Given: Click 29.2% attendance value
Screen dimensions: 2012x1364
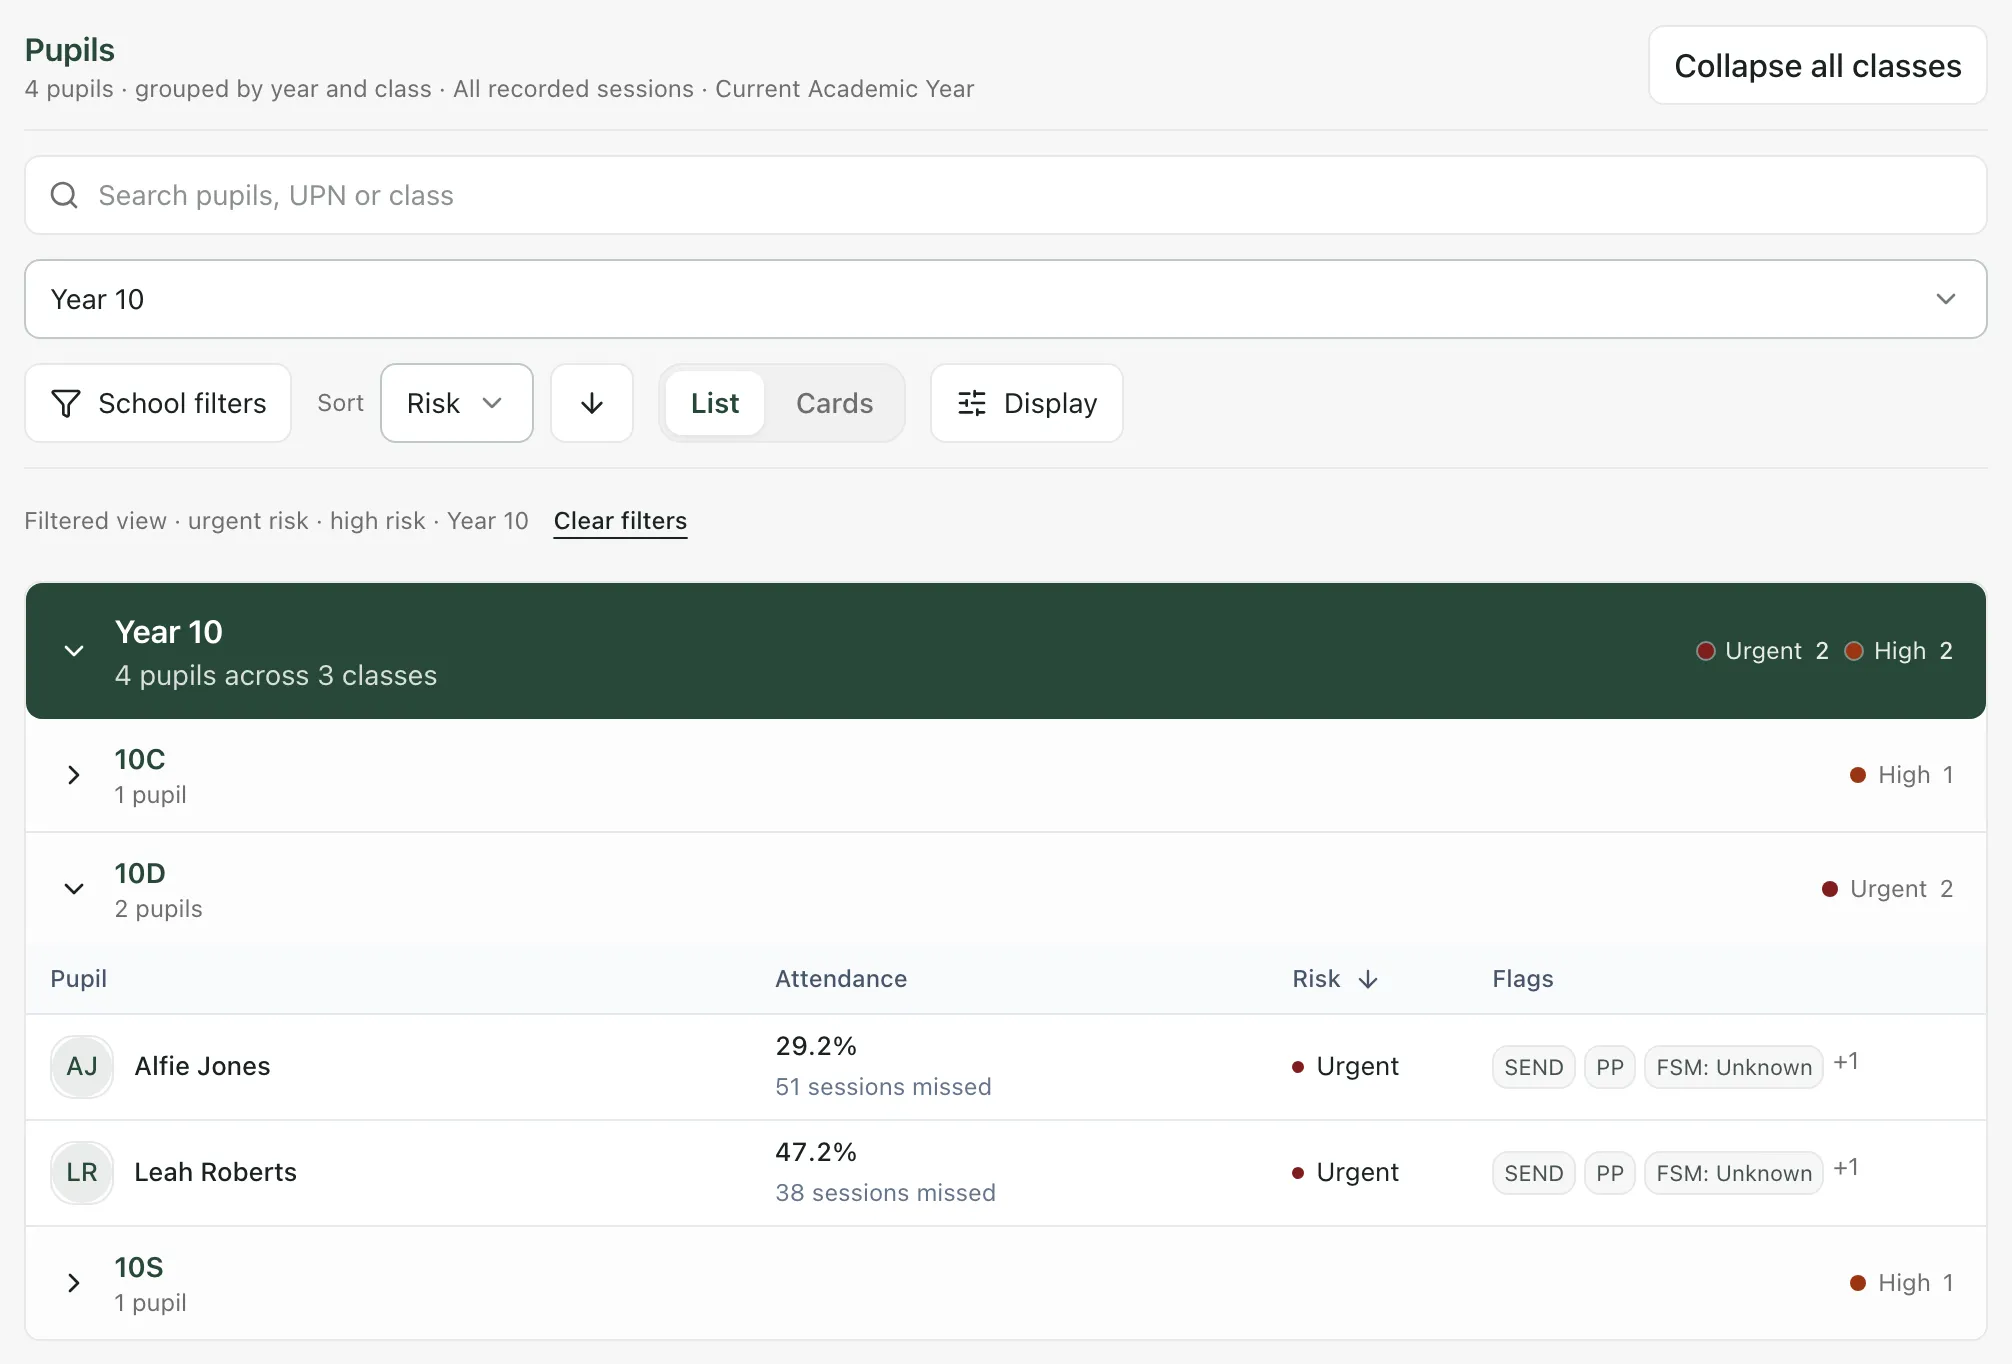Looking at the screenshot, I should (816, 1047).
